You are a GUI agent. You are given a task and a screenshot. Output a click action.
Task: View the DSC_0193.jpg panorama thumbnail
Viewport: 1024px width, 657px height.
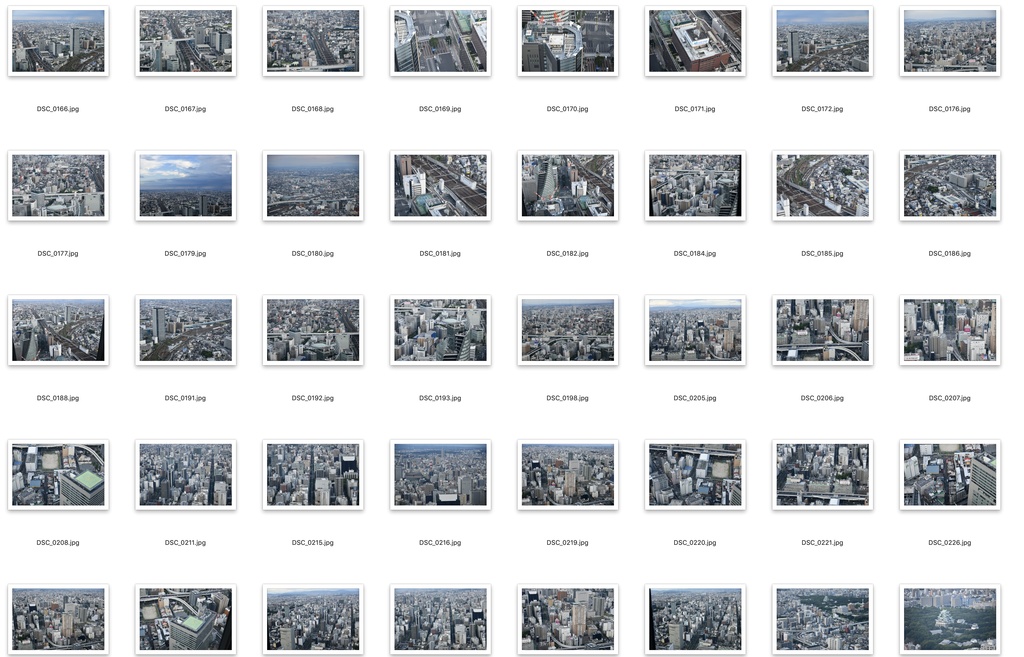click(x=440, y=330)
